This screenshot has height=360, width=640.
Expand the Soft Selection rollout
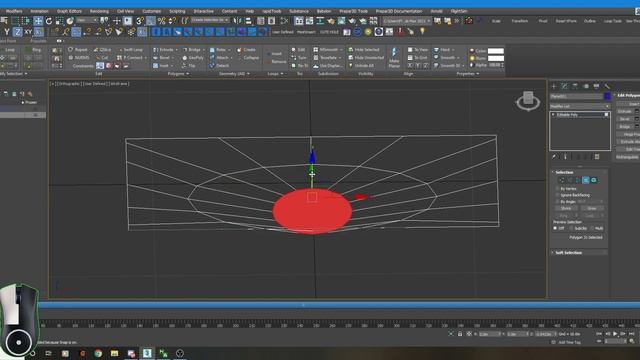tap(579, 253)
